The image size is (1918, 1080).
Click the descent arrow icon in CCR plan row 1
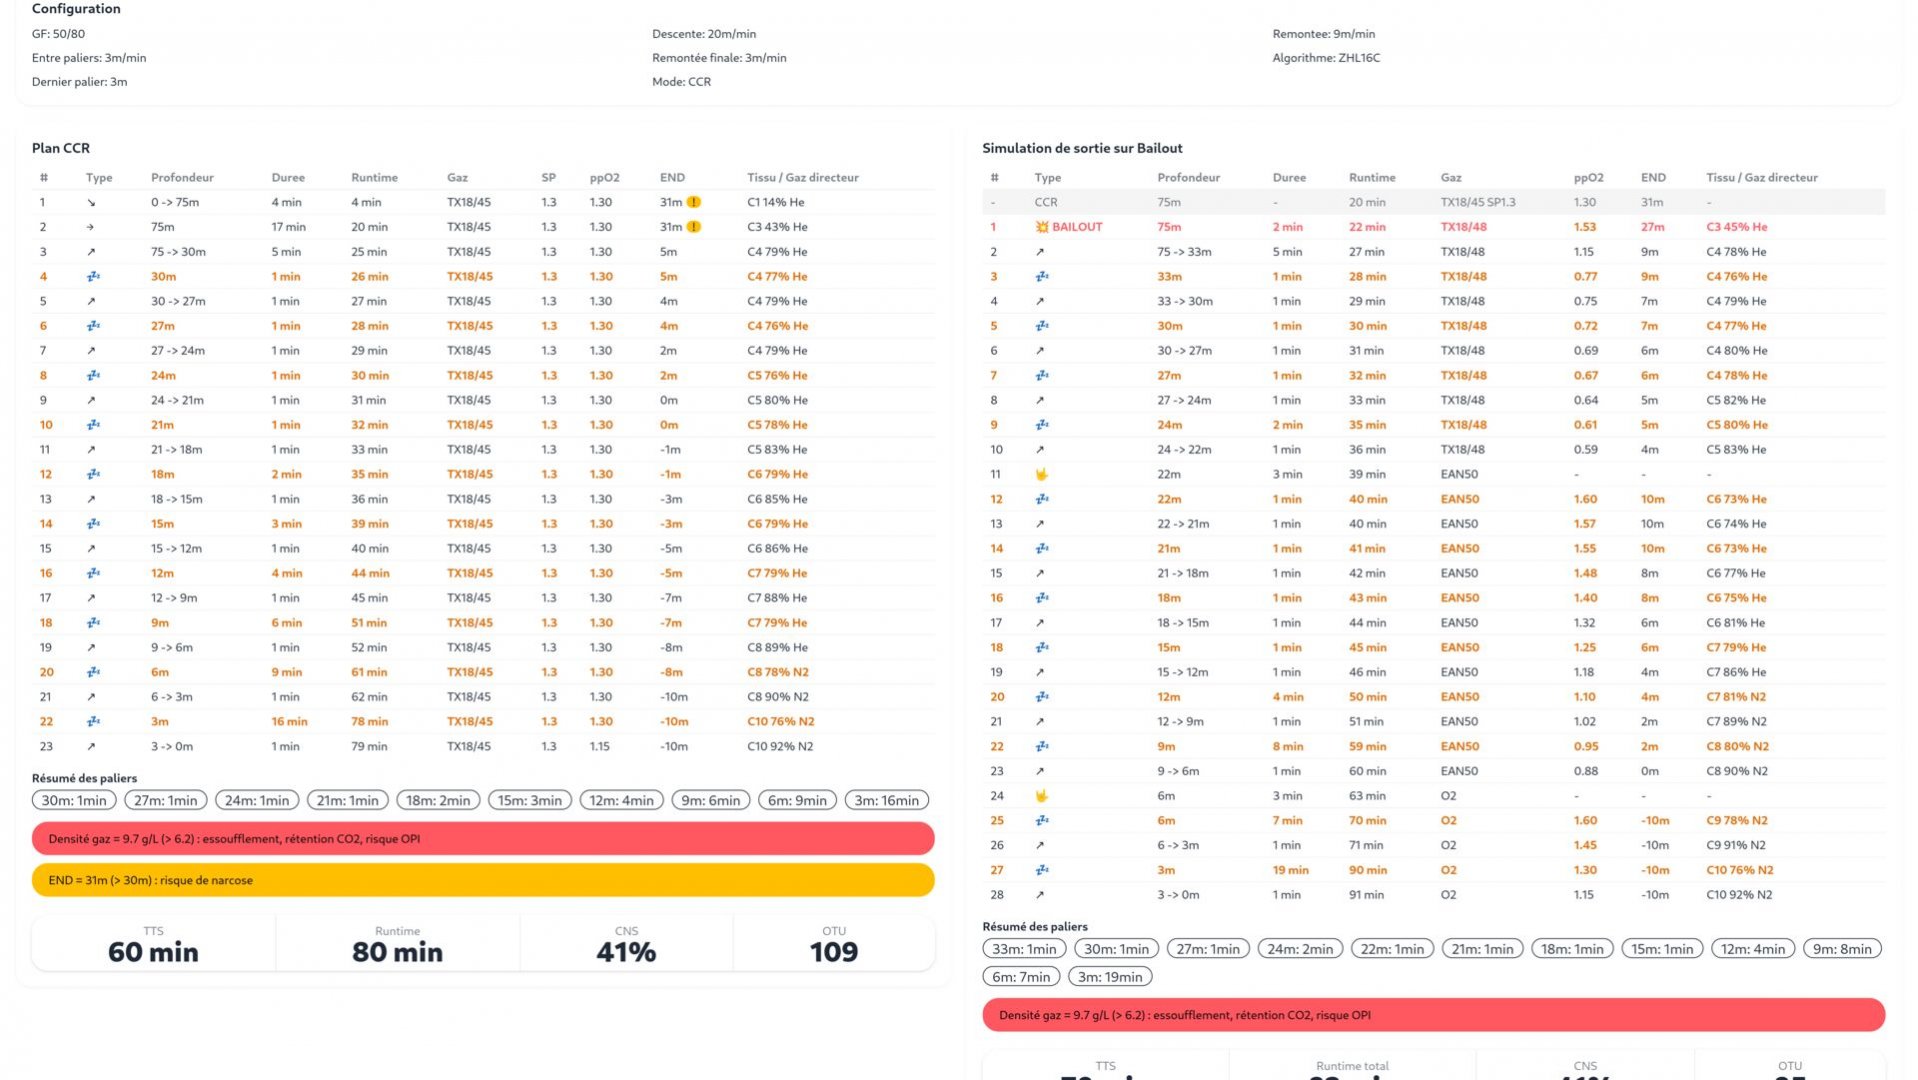(91, 203)
